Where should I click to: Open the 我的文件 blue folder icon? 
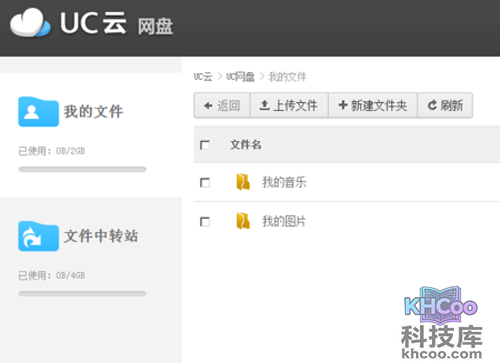coord(38,112)
